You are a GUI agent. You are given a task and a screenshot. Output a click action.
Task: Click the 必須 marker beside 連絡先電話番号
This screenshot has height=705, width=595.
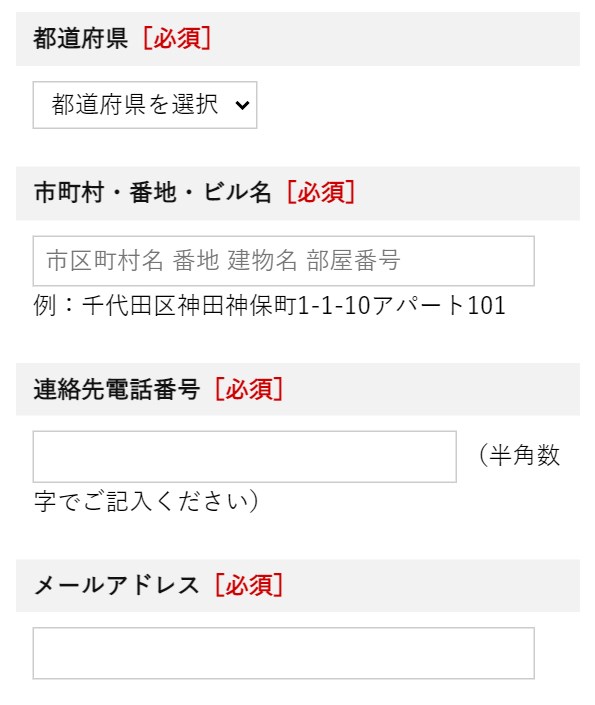[x=249, y=389]
